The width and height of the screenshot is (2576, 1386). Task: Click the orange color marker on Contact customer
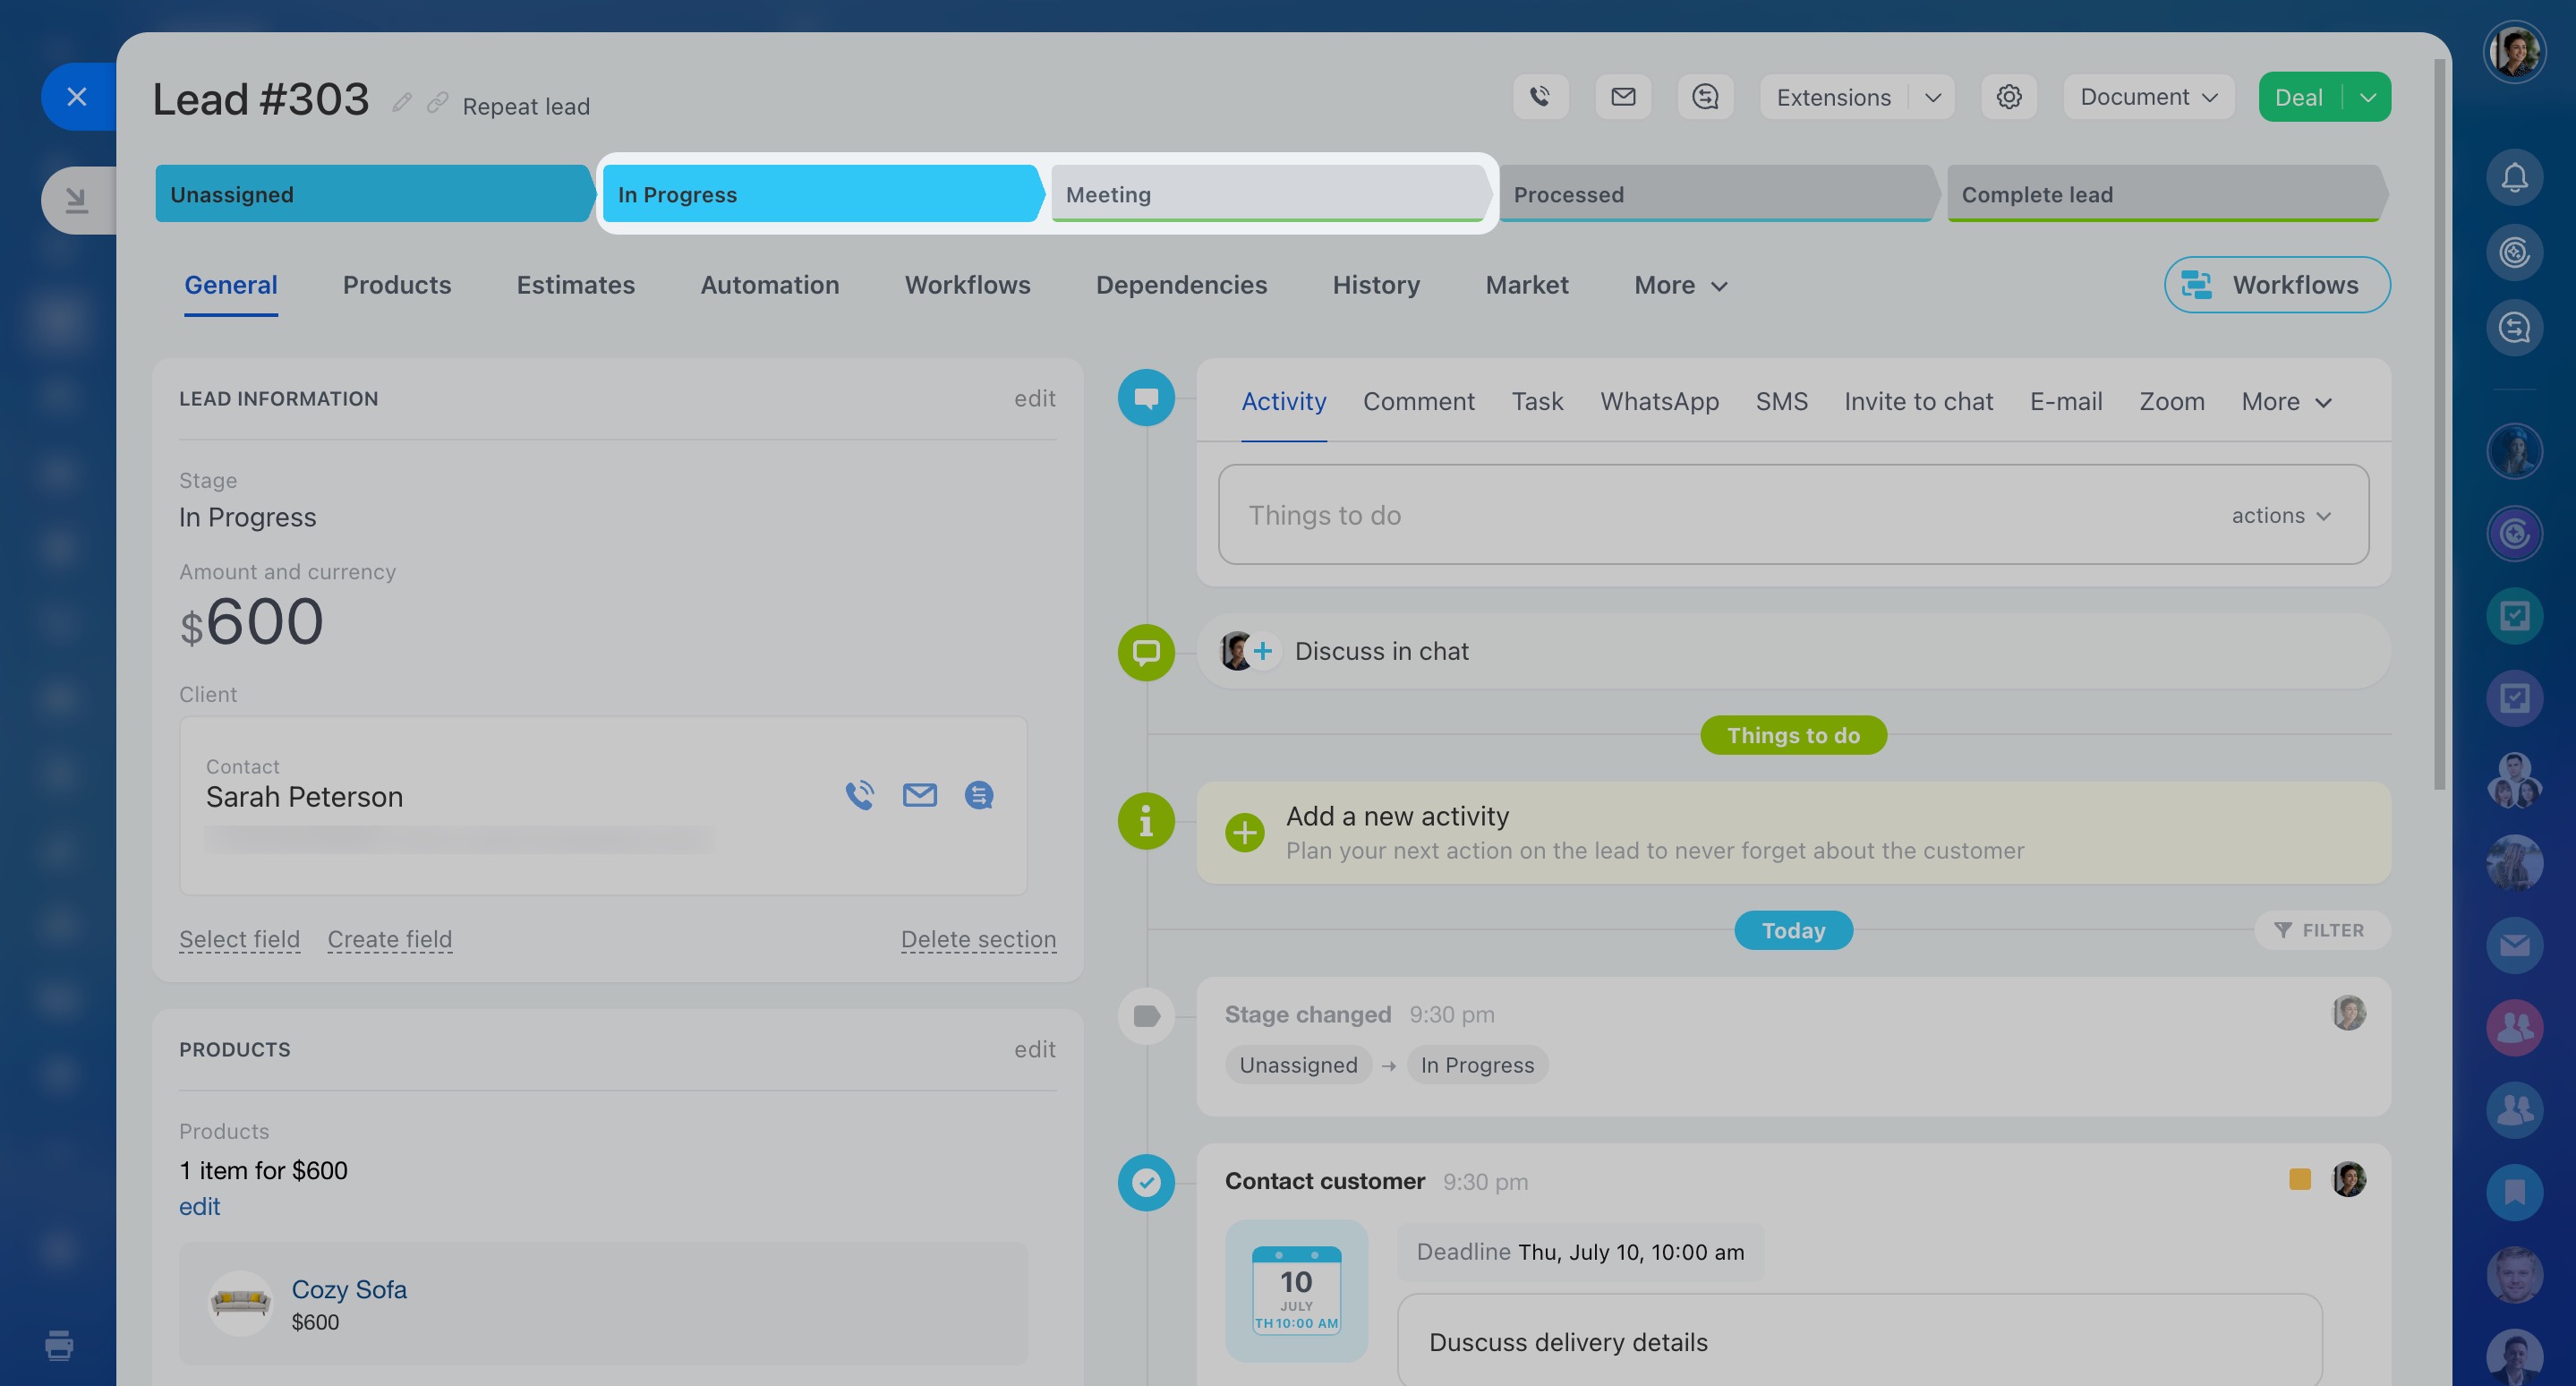click(x=2299, y=1179)
